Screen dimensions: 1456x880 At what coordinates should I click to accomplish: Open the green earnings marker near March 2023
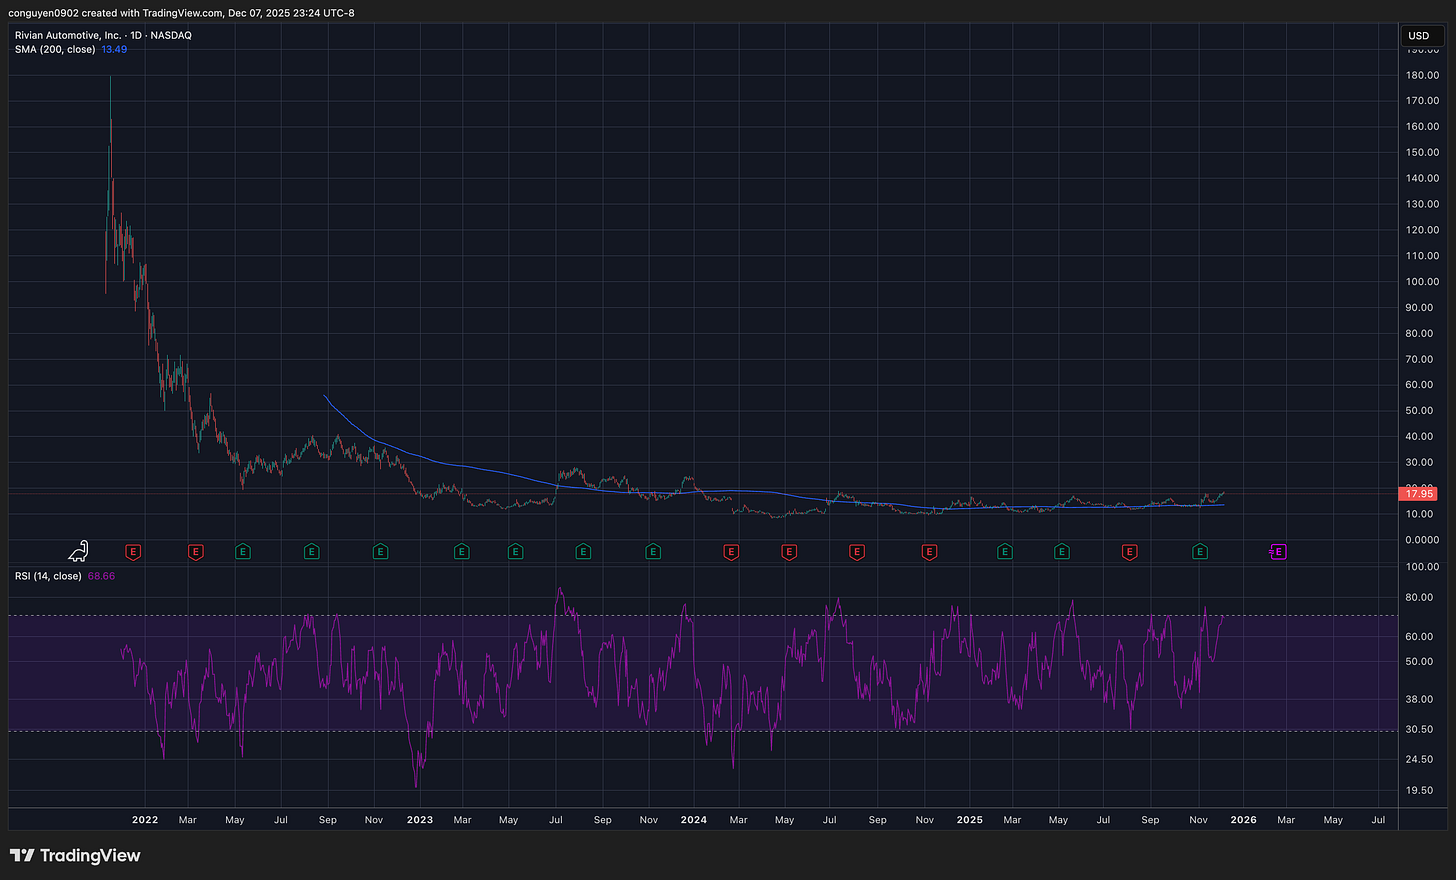461,551
